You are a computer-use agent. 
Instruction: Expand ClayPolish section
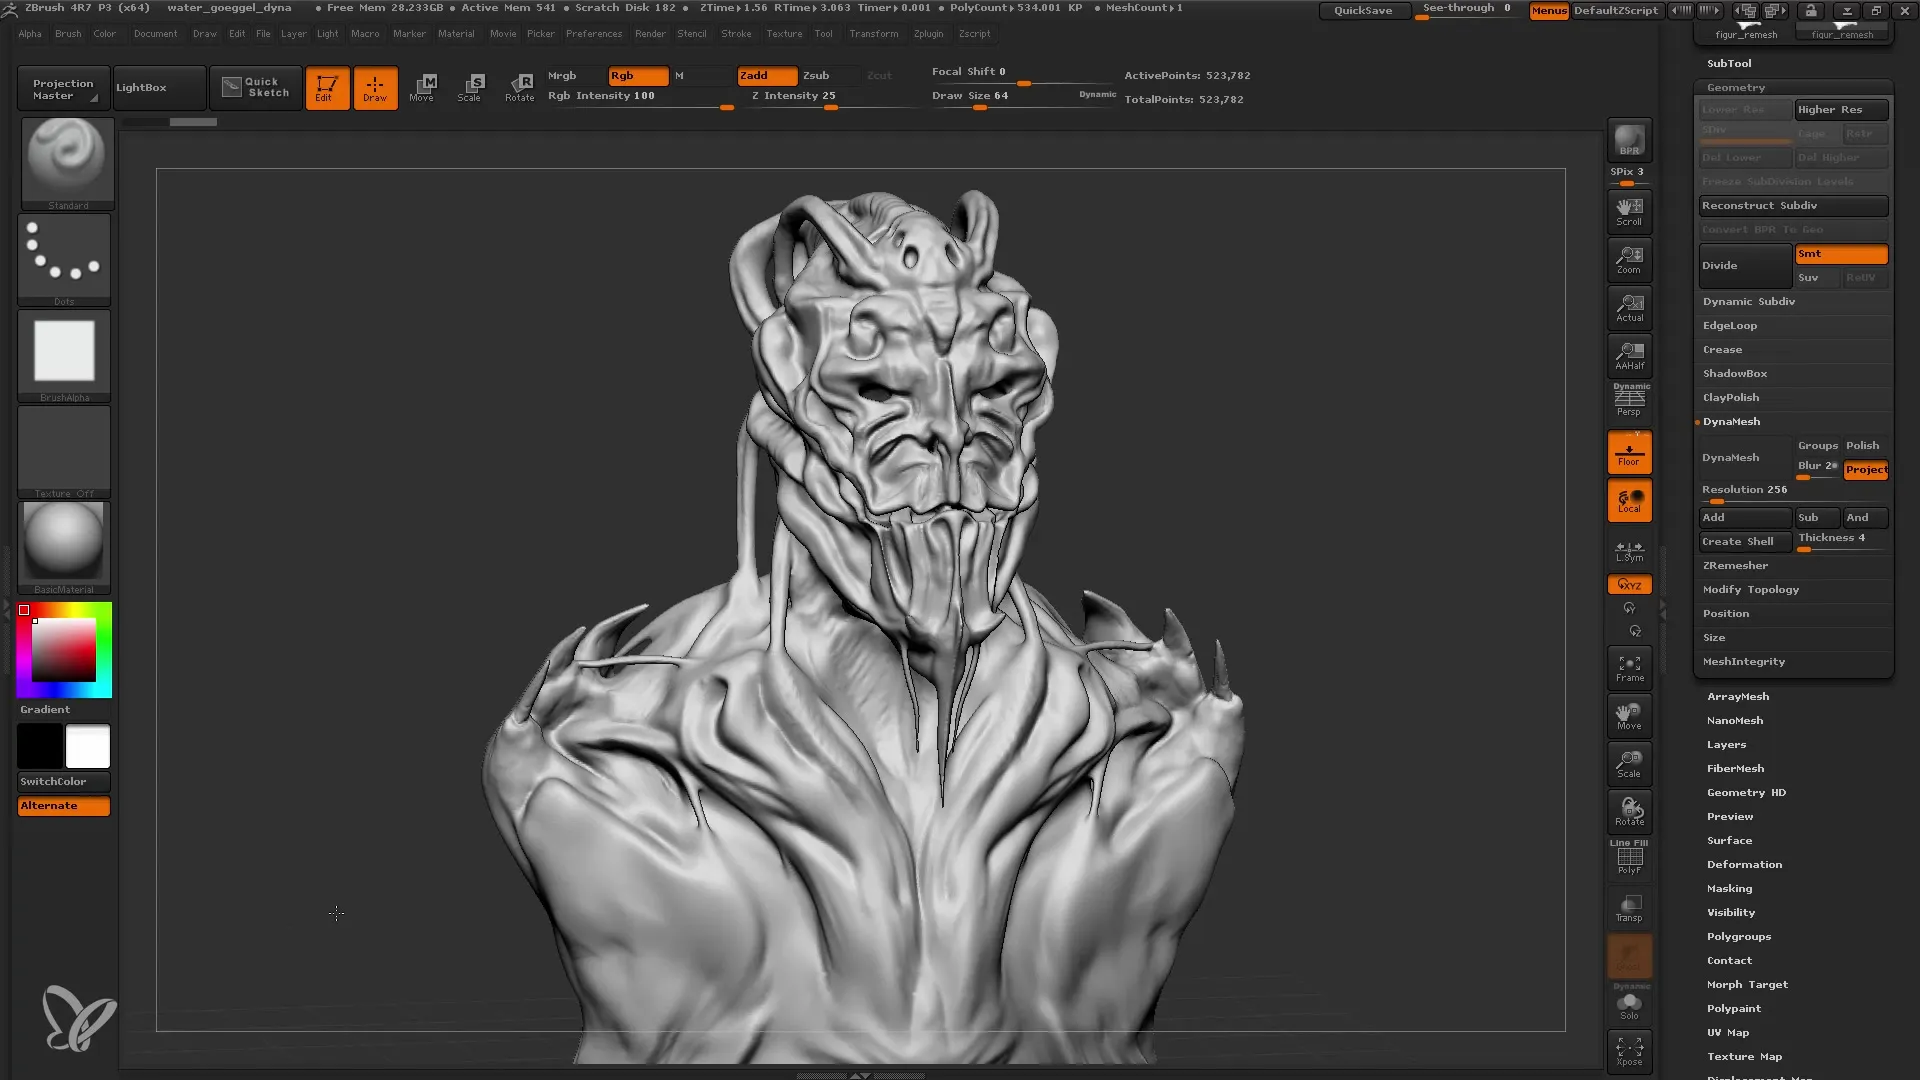click(x=1730, y=398)
